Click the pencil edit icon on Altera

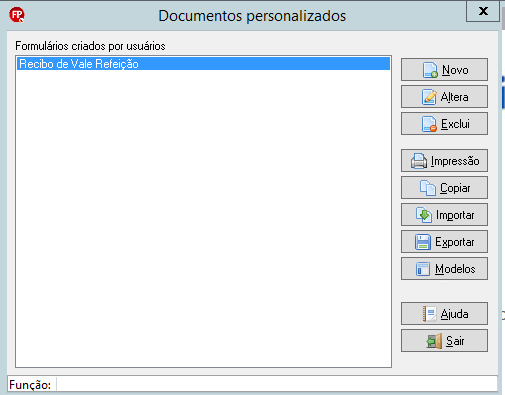429,97
